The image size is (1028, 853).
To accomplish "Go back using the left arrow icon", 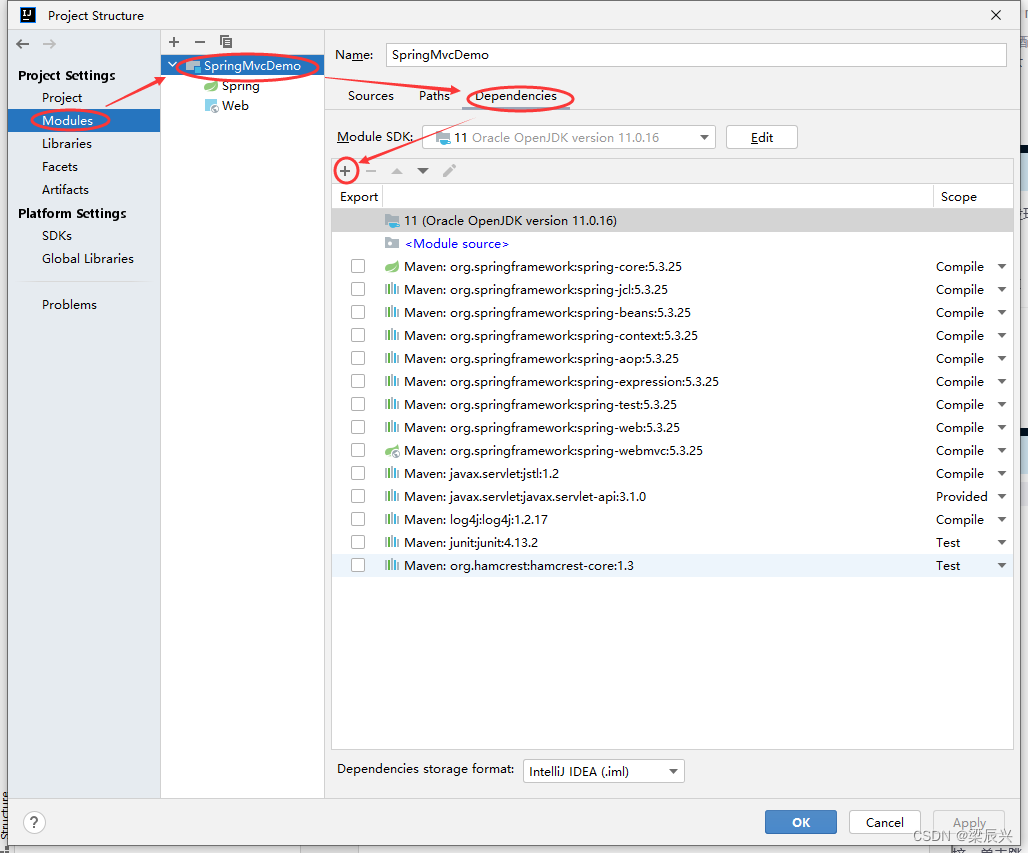I will pyautogui.click(x=23, y=44).
